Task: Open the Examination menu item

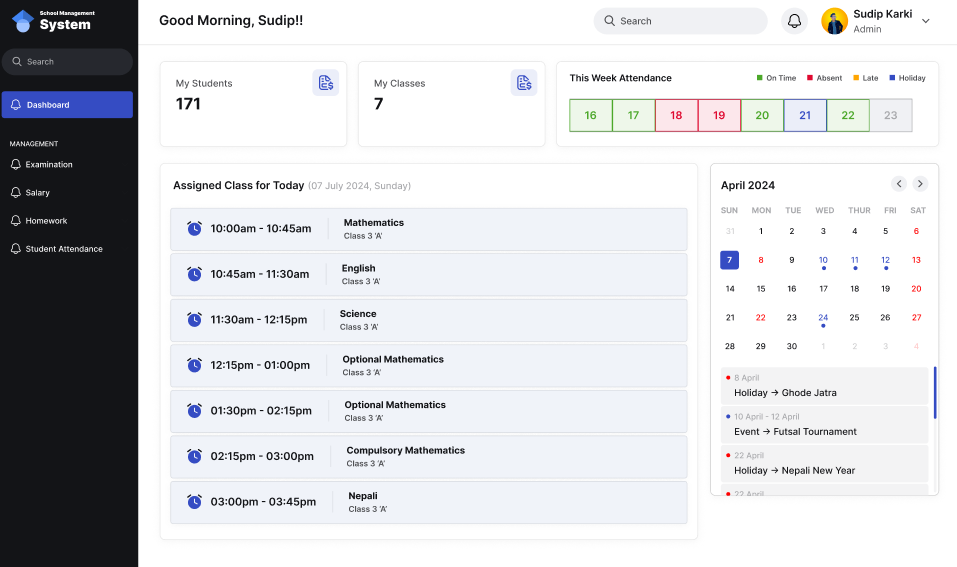Action: [49, 165]
